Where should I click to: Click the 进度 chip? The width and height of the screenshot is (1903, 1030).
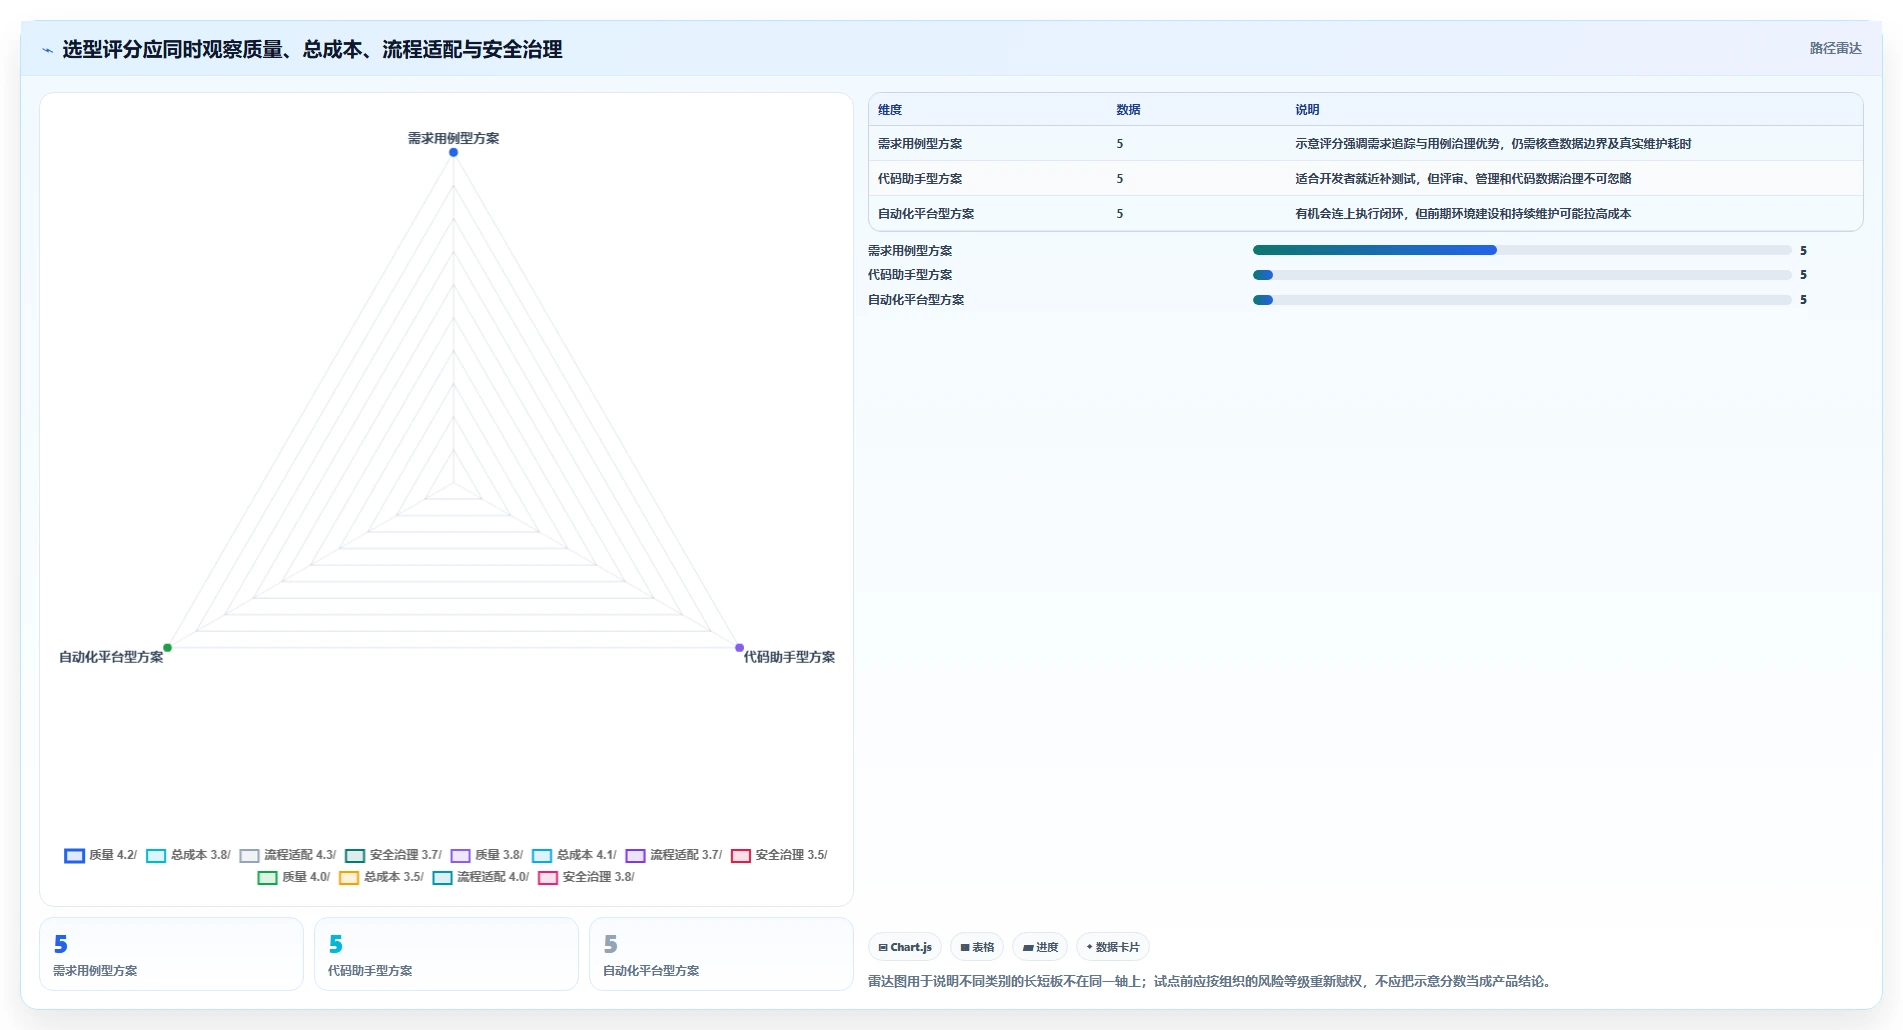[1040, 947]
